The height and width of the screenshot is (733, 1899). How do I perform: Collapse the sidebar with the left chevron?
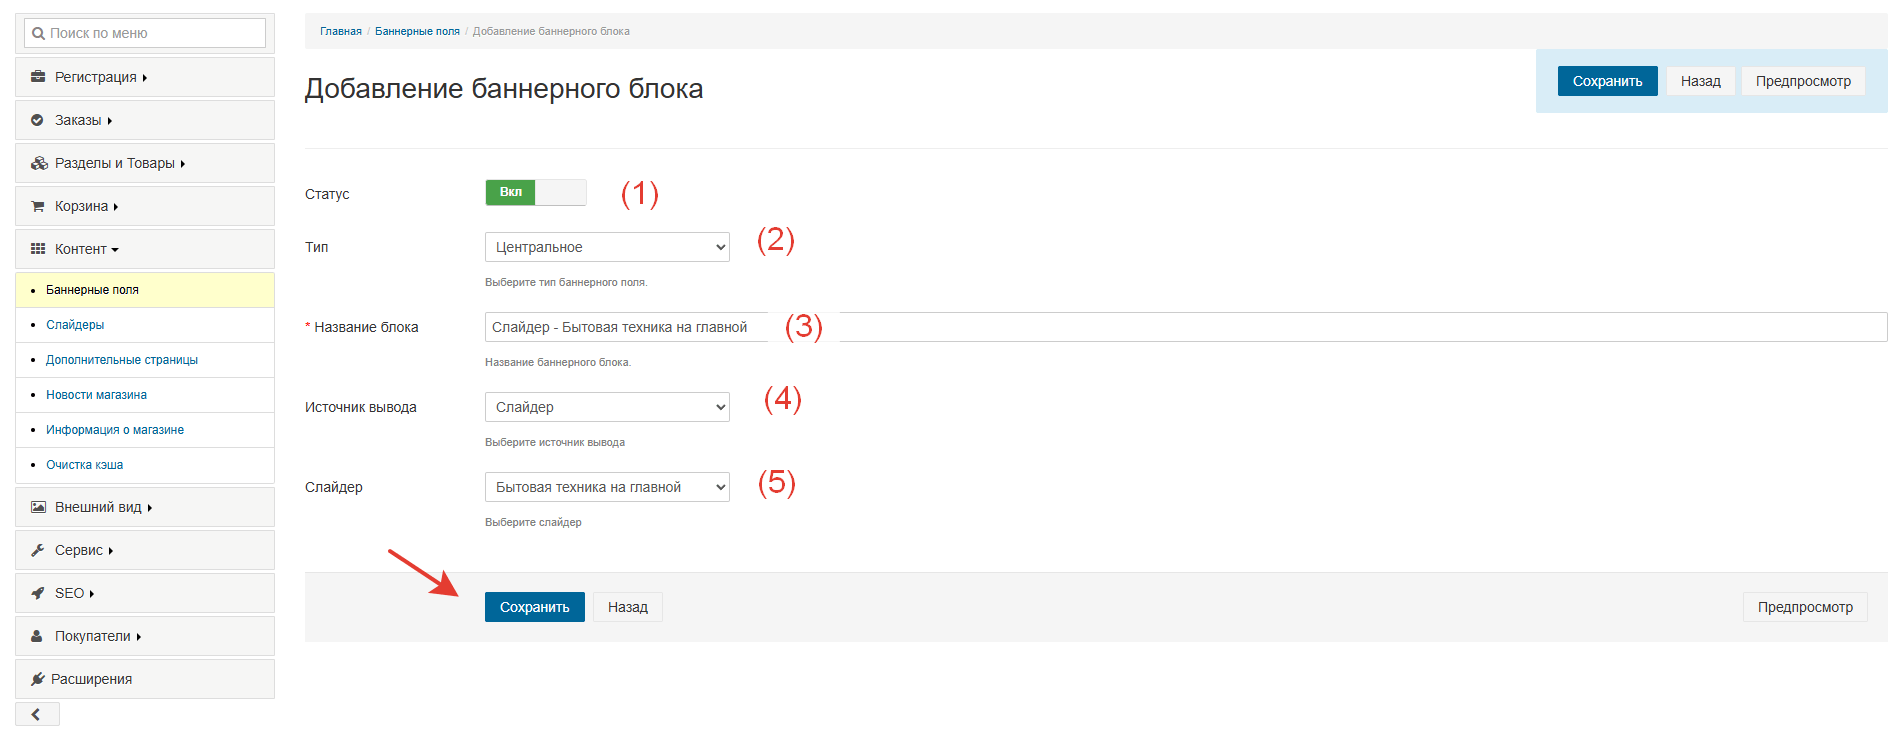point(37,714)
